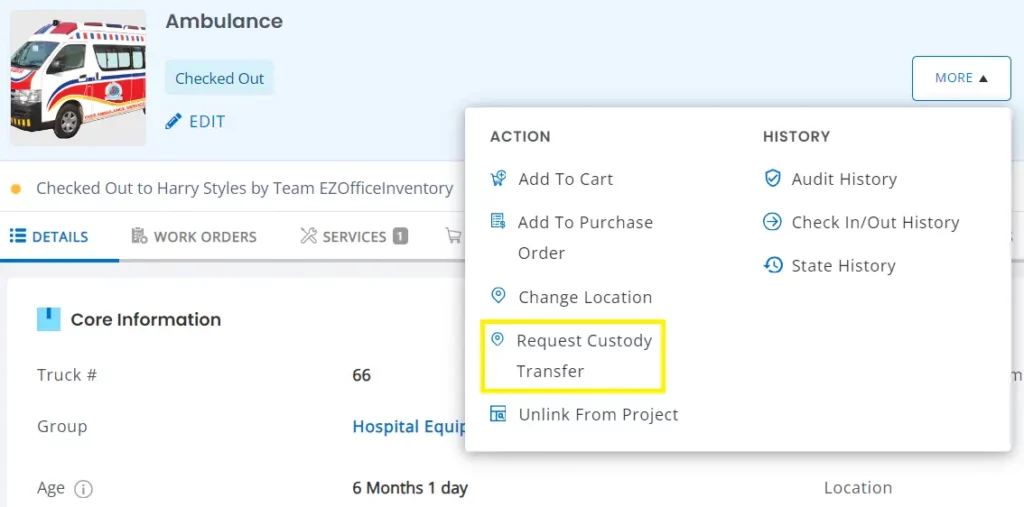Open the Hospital Equipment group link
Viewport: 1024px width, 507px height.
point(409,426)
